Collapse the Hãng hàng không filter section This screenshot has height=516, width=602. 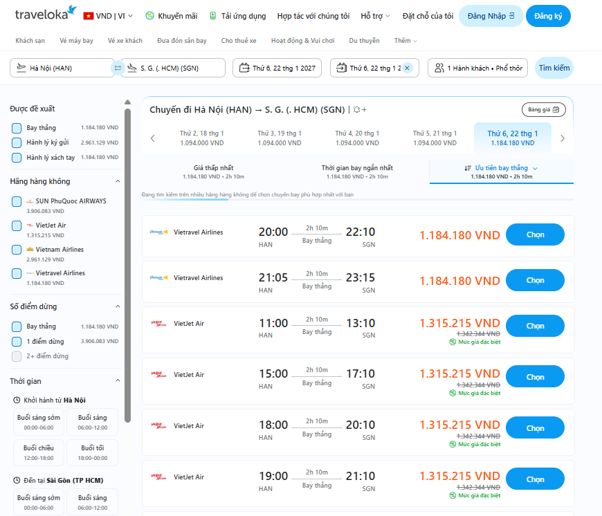click(118, 181)
